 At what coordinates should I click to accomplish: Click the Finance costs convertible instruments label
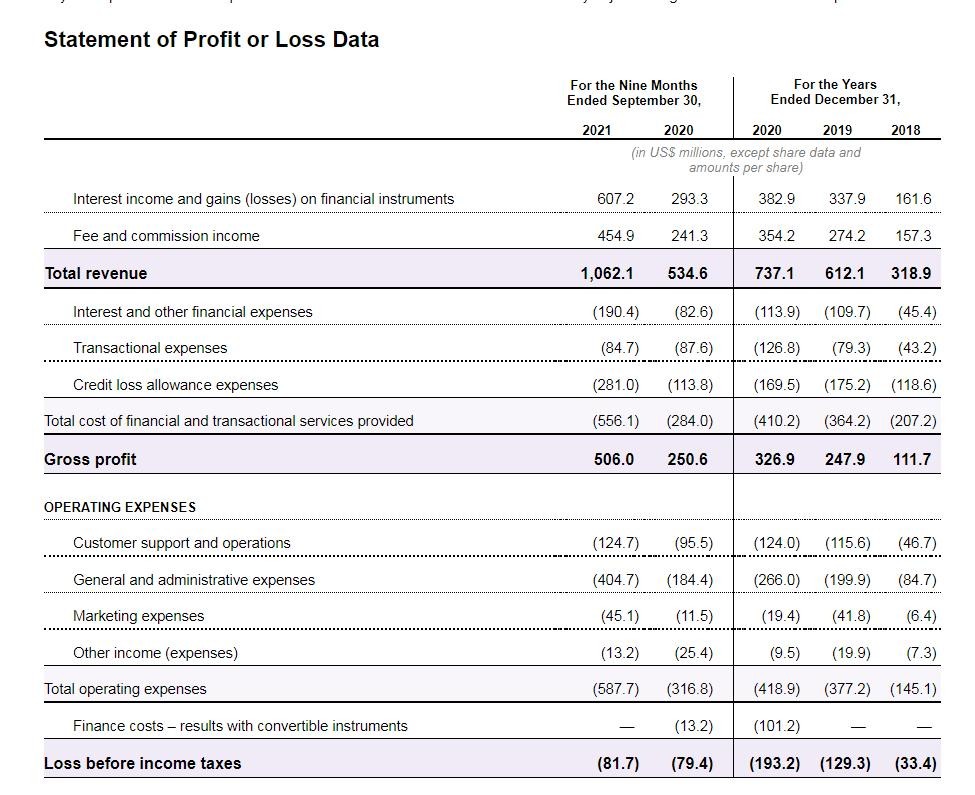[240, 726]
